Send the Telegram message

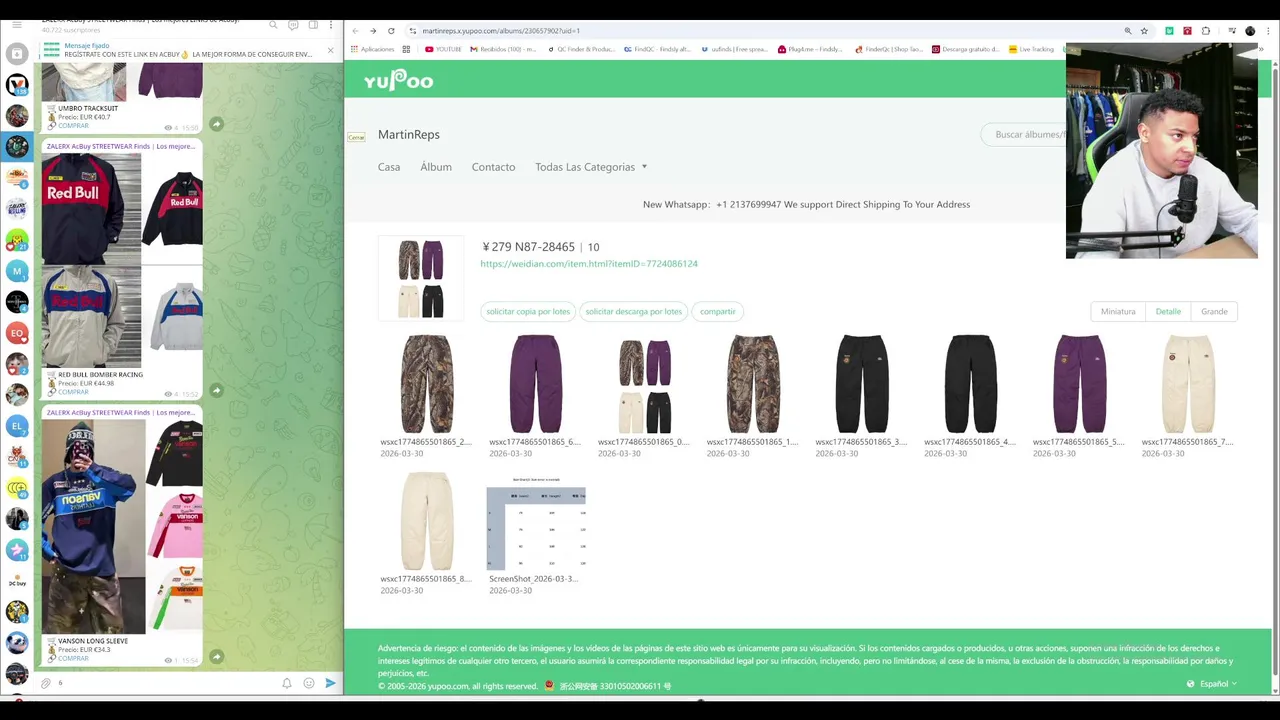[331, 683]
